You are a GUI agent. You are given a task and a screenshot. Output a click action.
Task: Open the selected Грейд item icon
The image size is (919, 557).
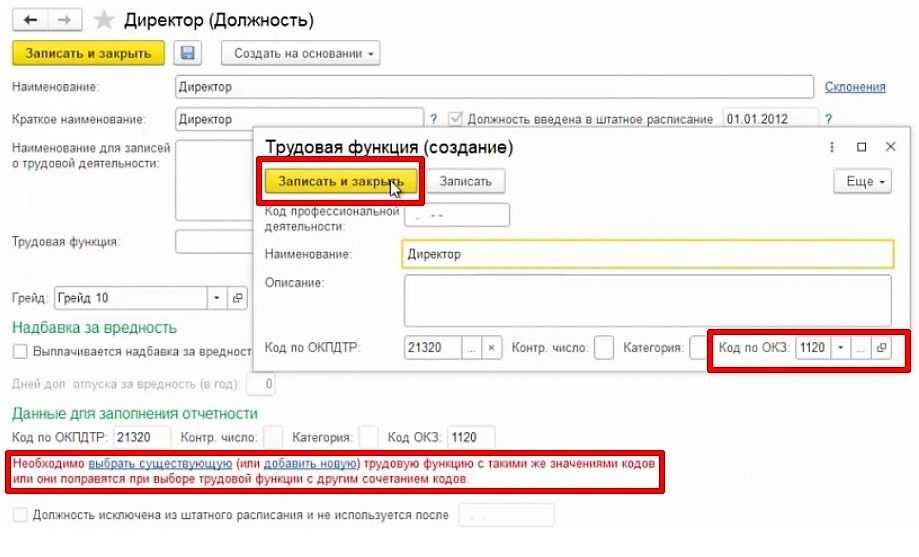tap(238, 298)
